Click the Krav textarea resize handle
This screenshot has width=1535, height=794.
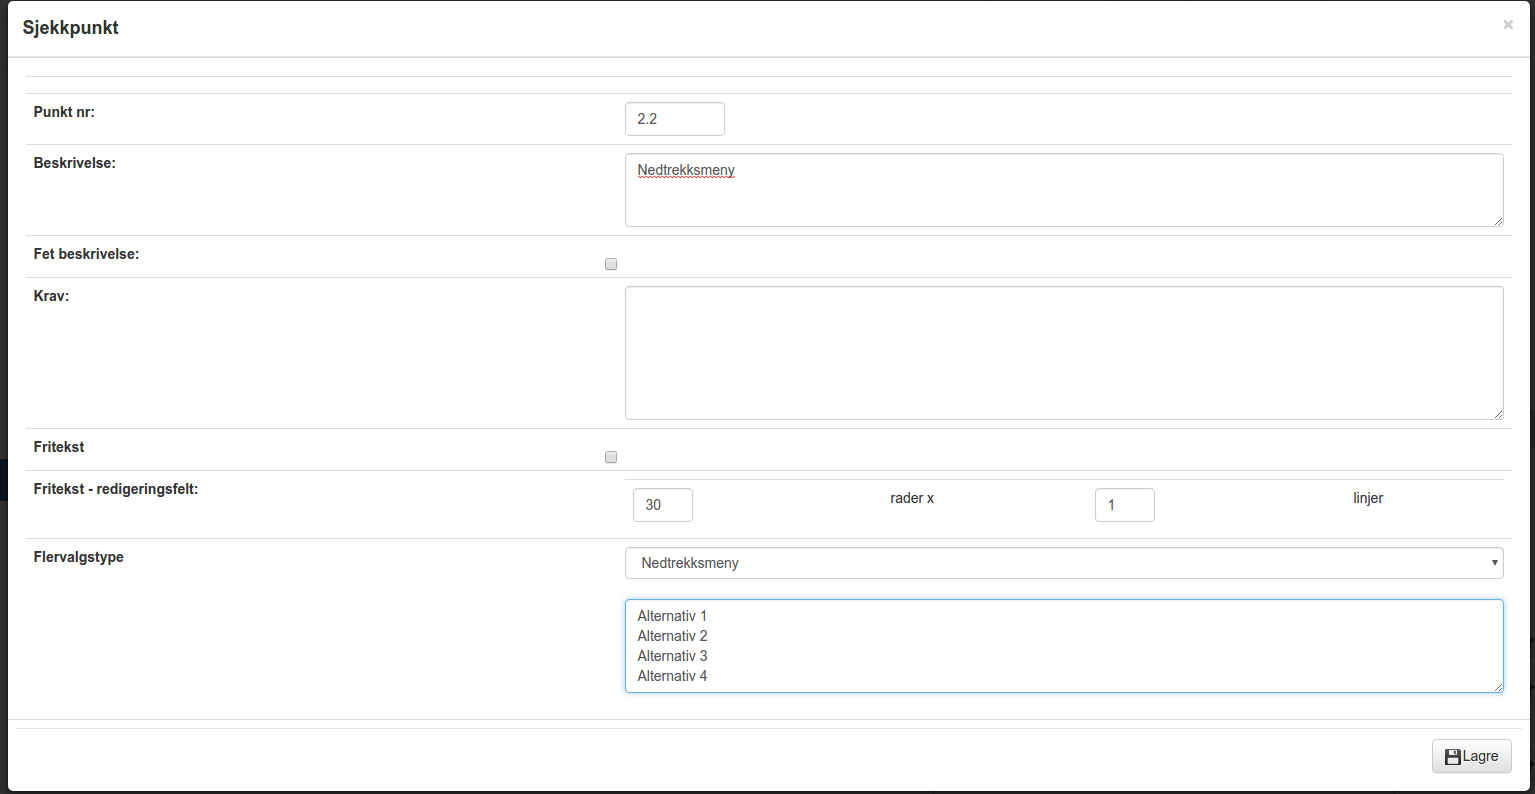click(x=1497, y=413)
